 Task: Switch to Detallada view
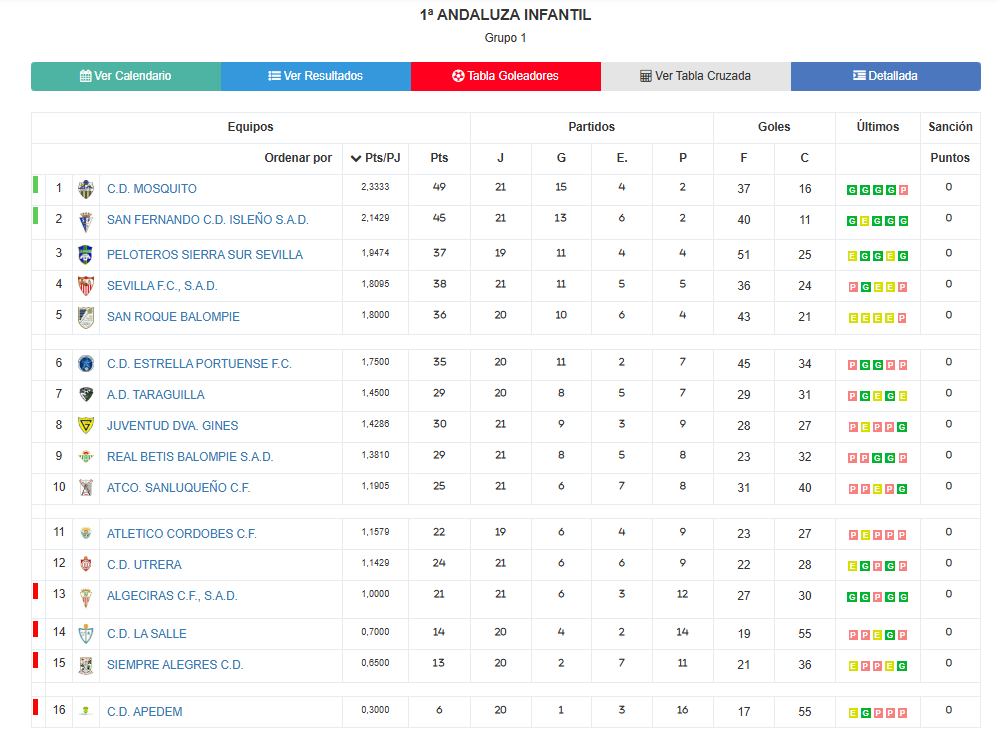(886, 76)
